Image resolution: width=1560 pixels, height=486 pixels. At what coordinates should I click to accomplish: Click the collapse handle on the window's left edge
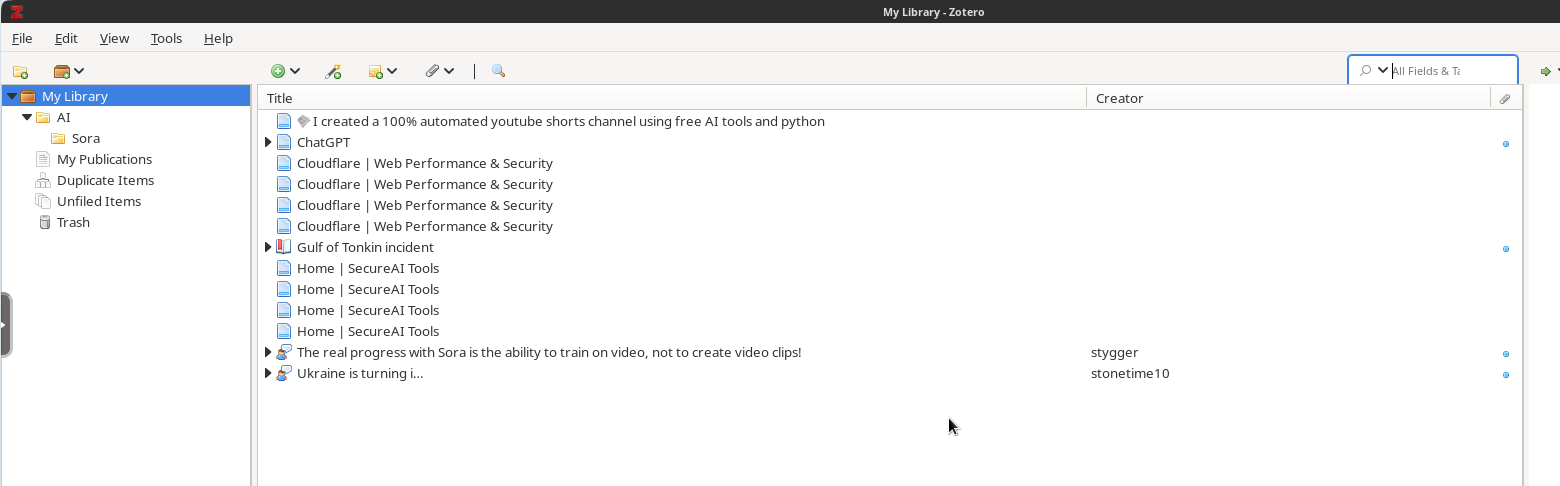coord(5,325)
